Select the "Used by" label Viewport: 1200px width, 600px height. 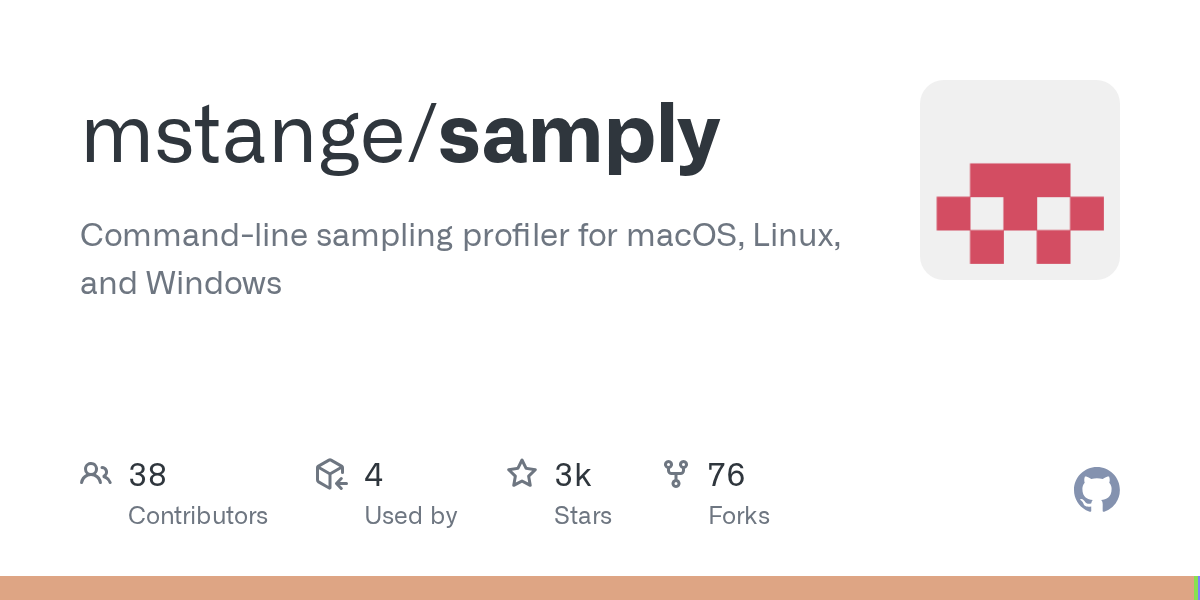click(x=410, y=516)
